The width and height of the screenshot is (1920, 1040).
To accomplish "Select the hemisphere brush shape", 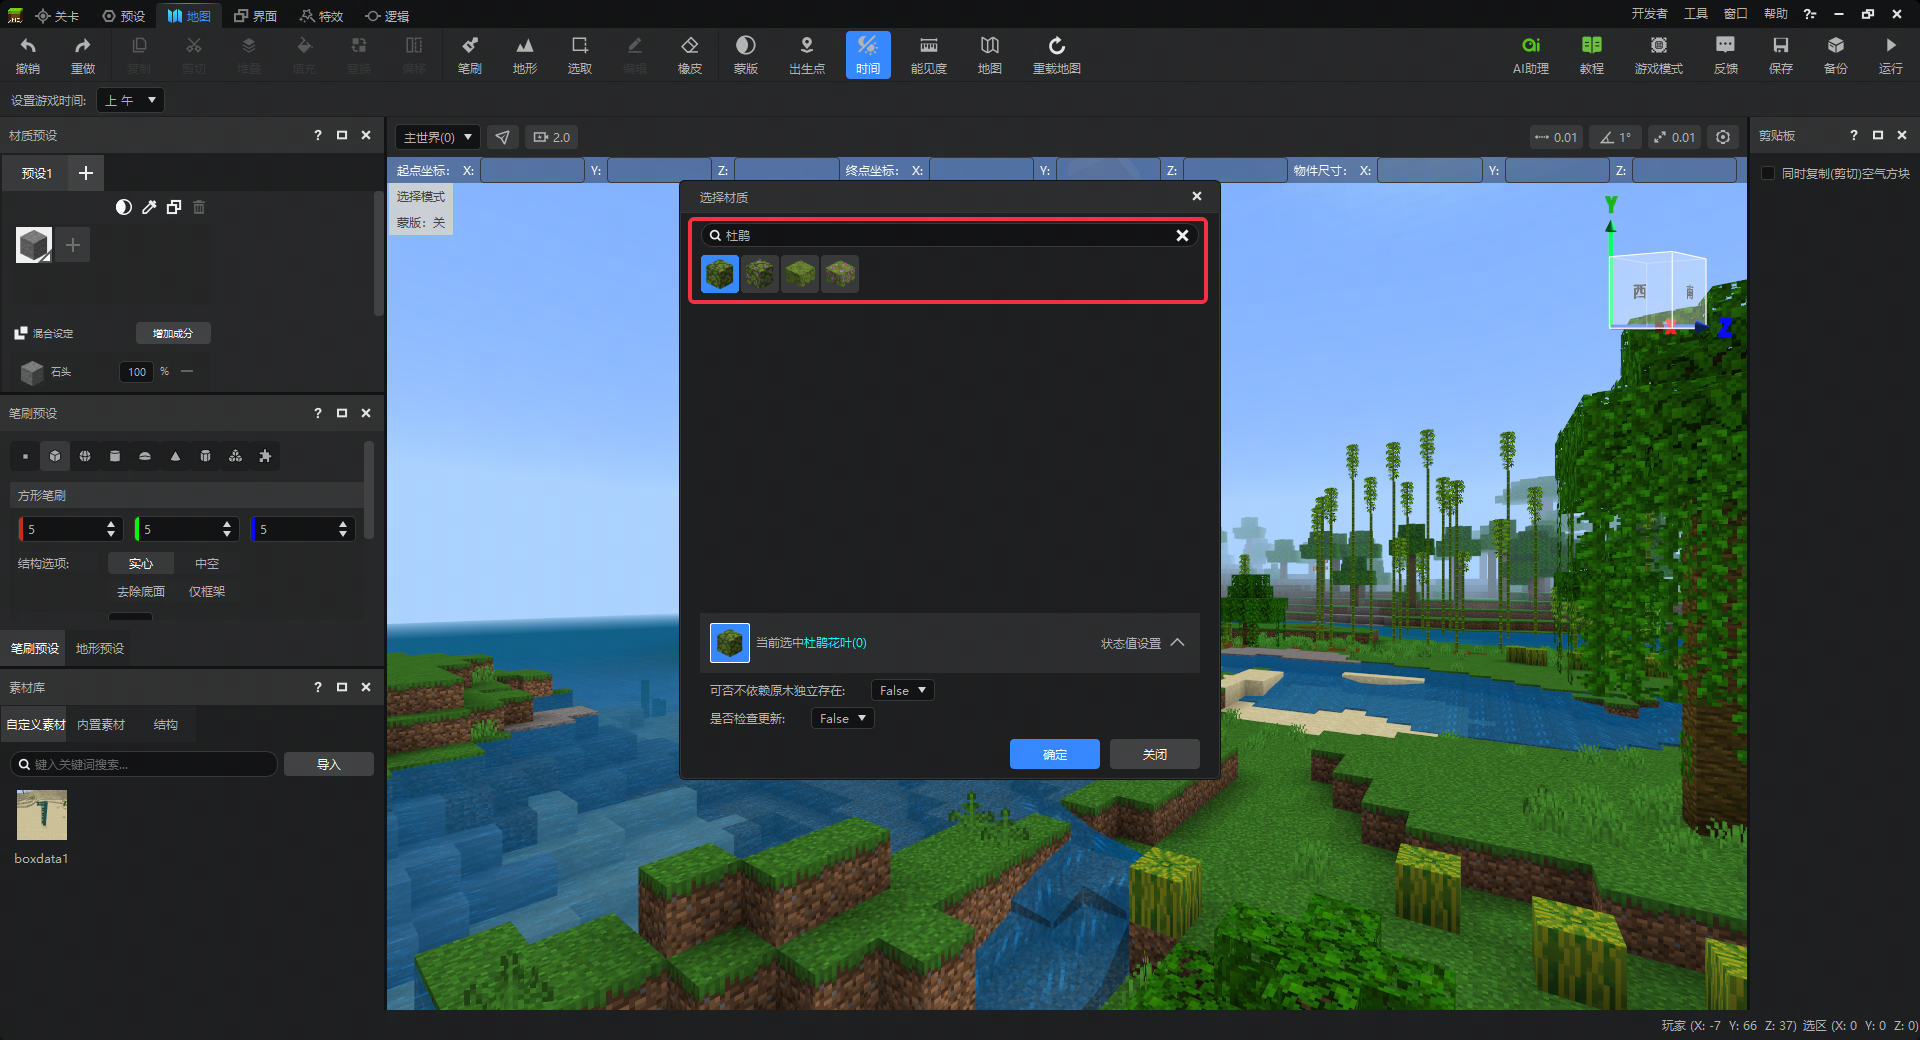I will [x=145, y=456].
